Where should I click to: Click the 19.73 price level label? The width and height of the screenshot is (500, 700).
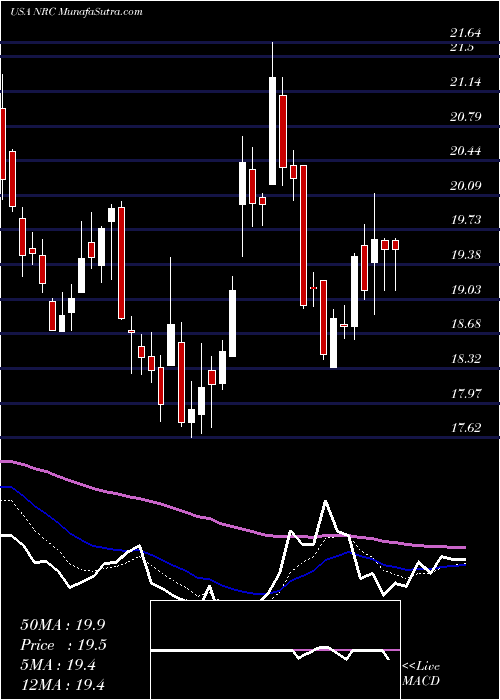click(466, 220)
